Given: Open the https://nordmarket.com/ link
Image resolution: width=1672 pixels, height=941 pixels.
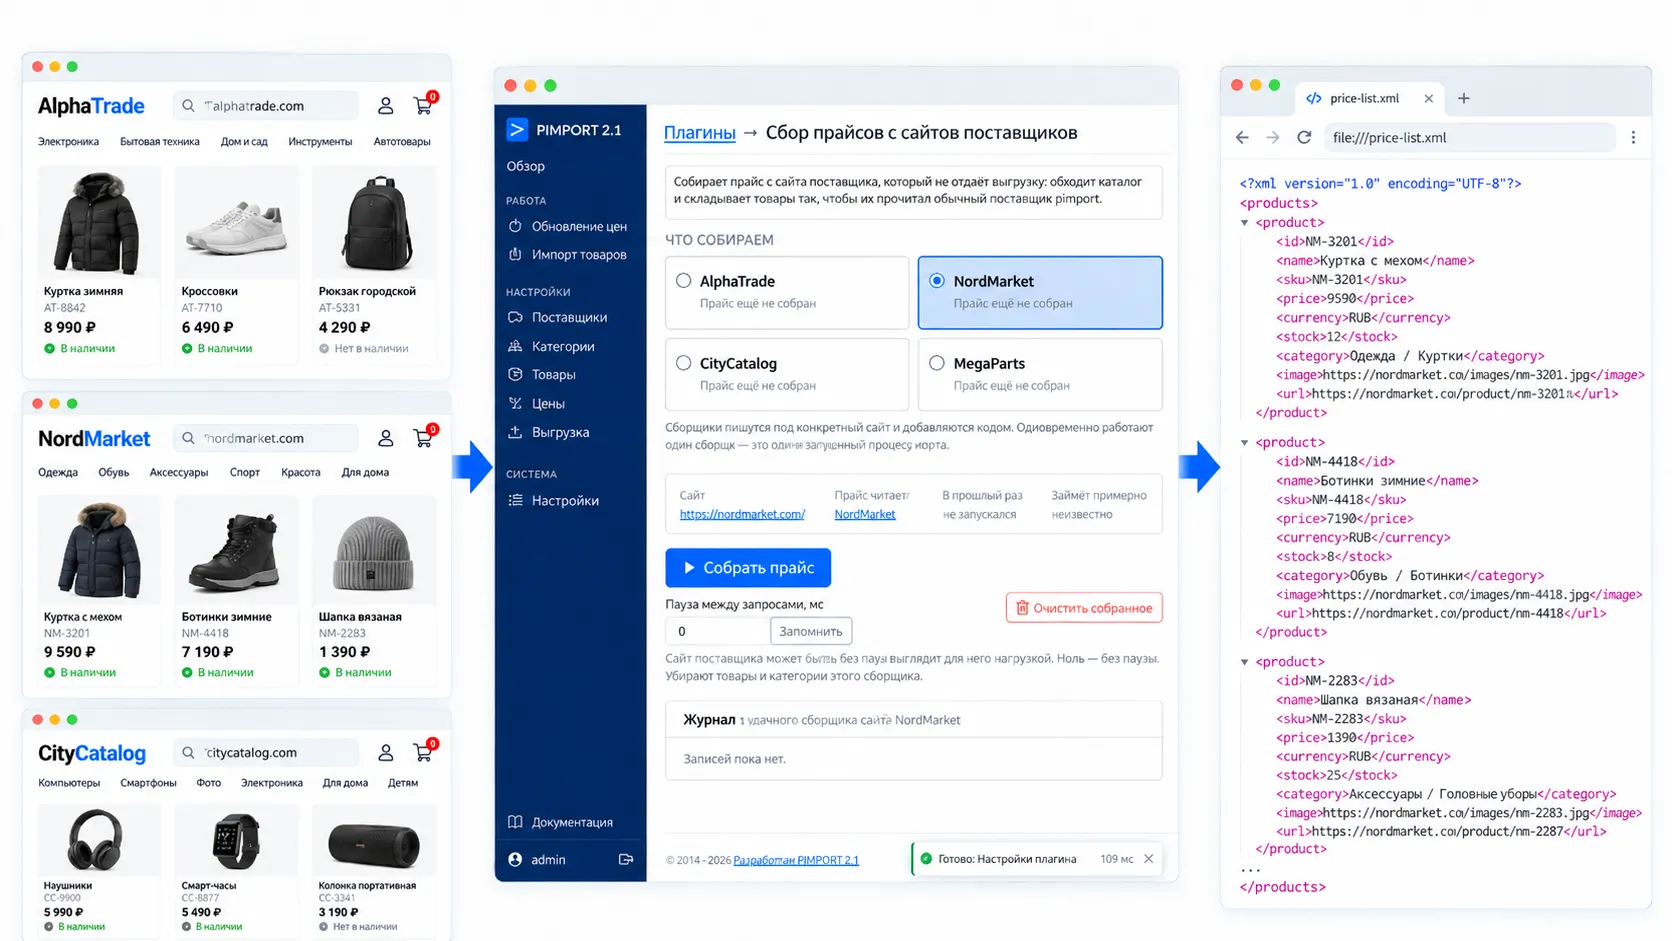Looking at the screenshot, I should [742, 514].
